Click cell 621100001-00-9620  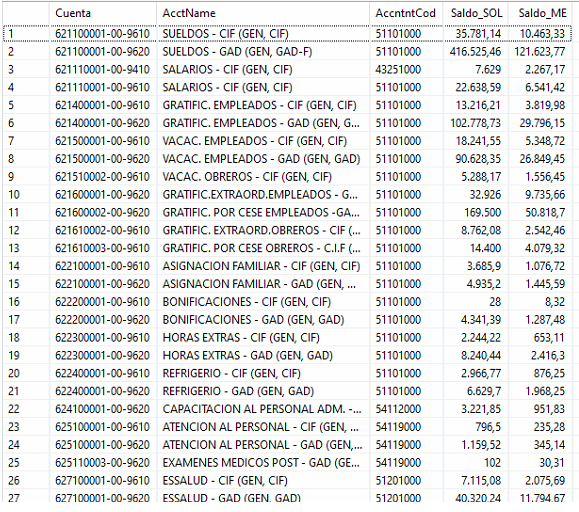103,51
